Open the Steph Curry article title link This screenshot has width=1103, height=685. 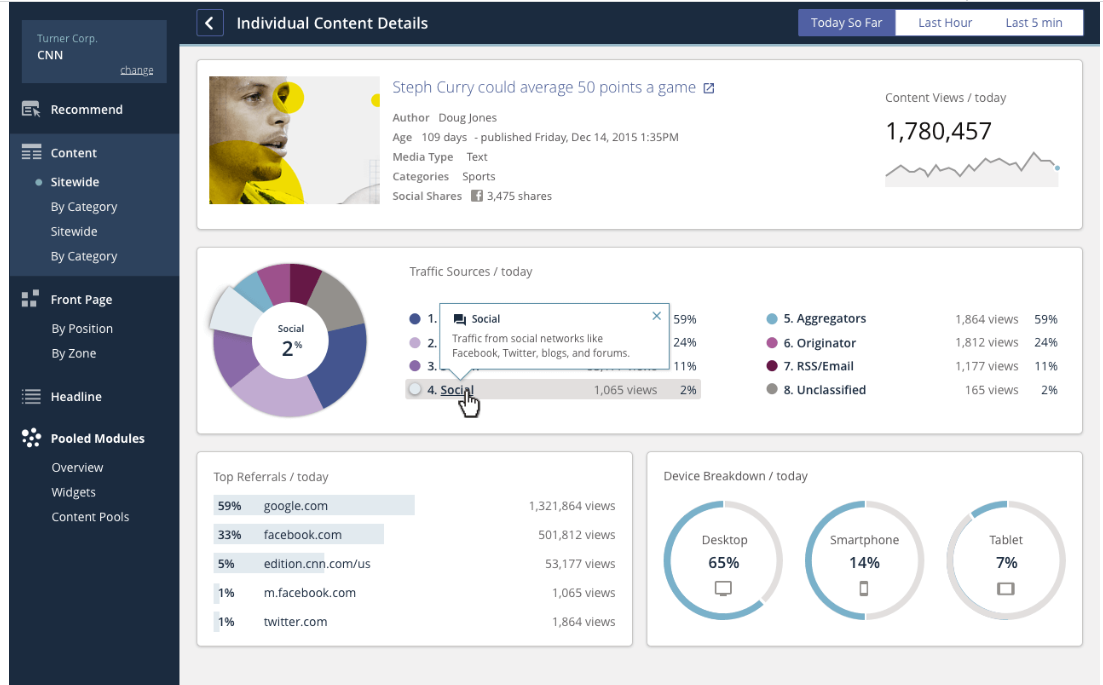[544, 87]
